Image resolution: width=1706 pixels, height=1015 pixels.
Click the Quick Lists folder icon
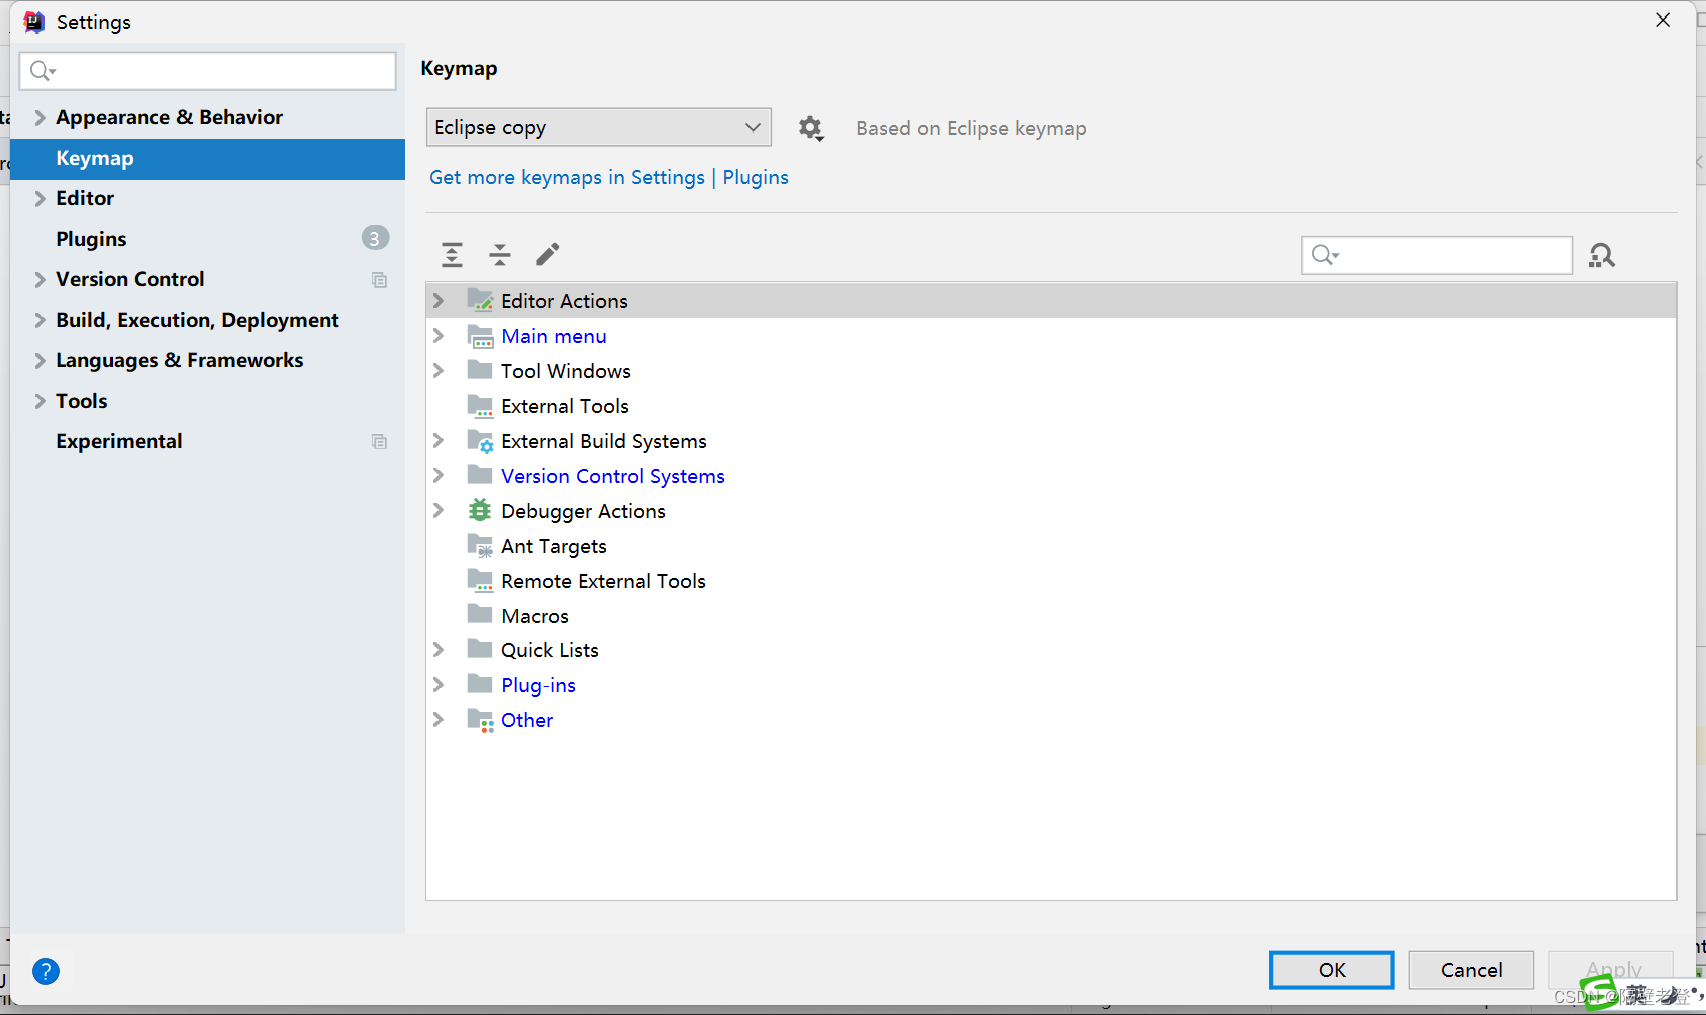[x=481, y=649]
